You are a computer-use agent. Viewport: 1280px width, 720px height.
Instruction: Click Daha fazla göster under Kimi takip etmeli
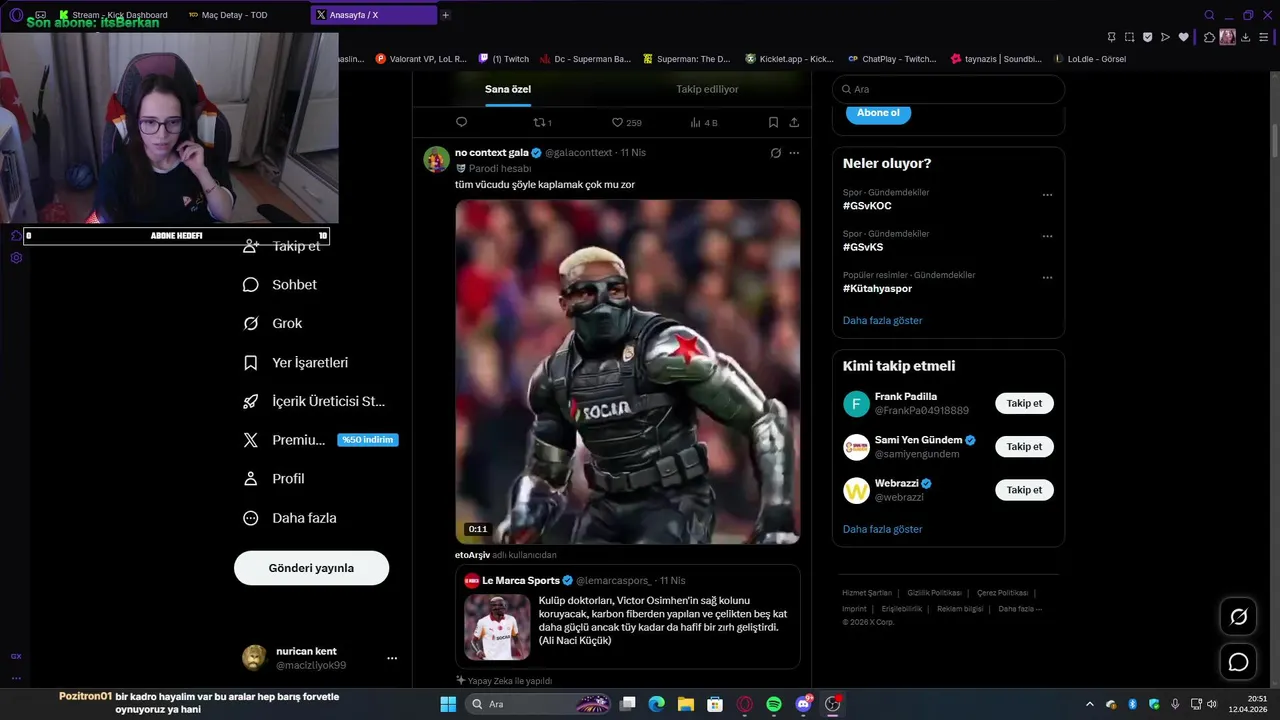click(882, 529)
